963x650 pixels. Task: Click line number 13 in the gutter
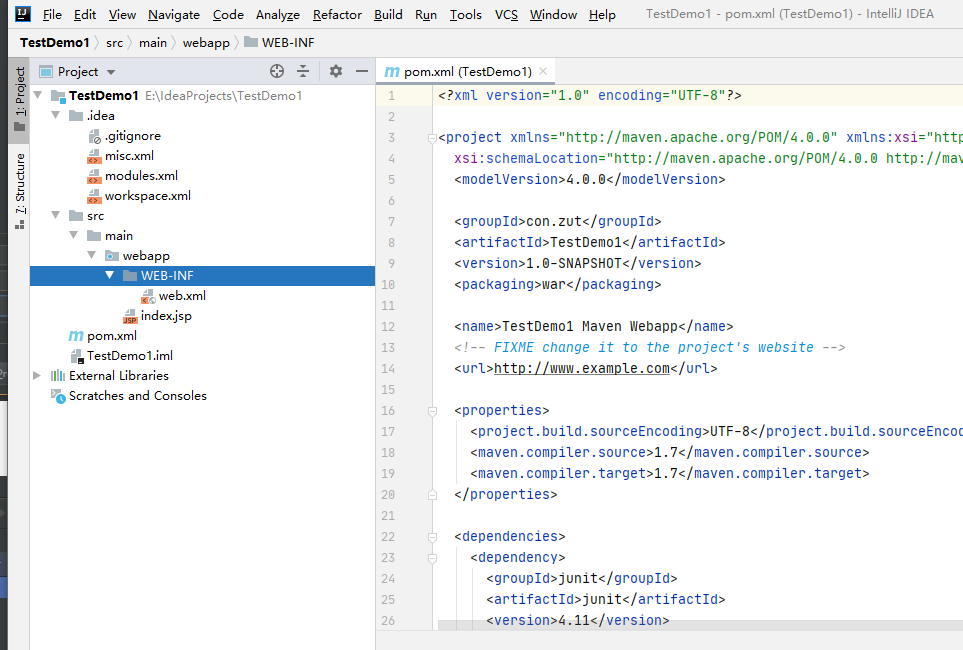(x=388, y=348)
